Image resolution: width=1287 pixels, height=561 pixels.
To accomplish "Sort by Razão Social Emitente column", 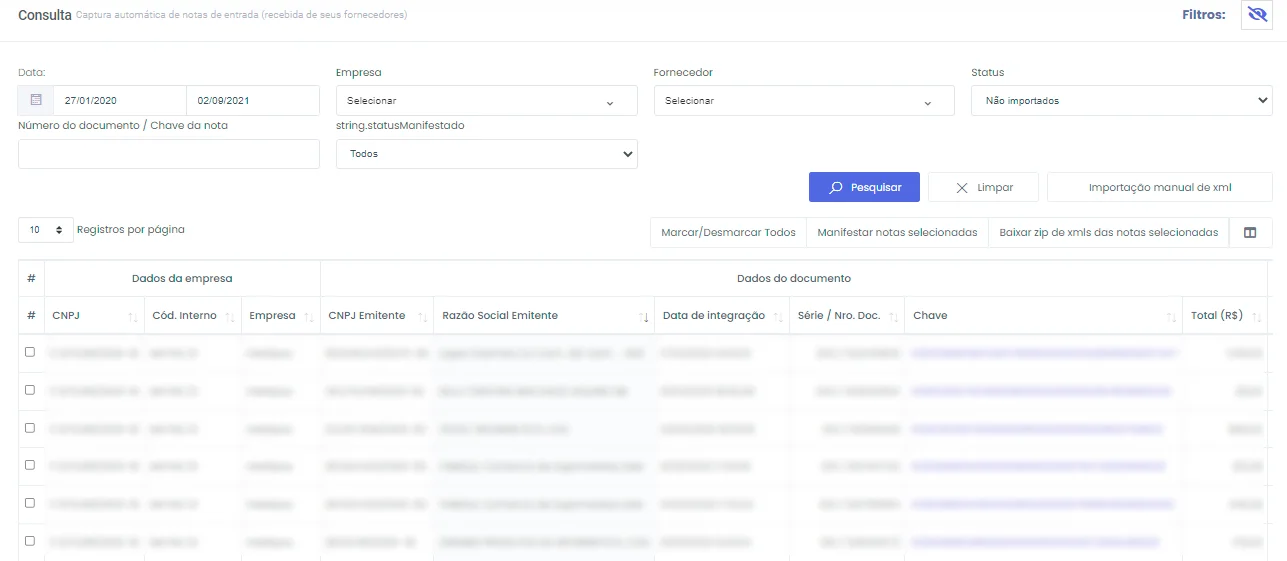I will coord(644,316).
